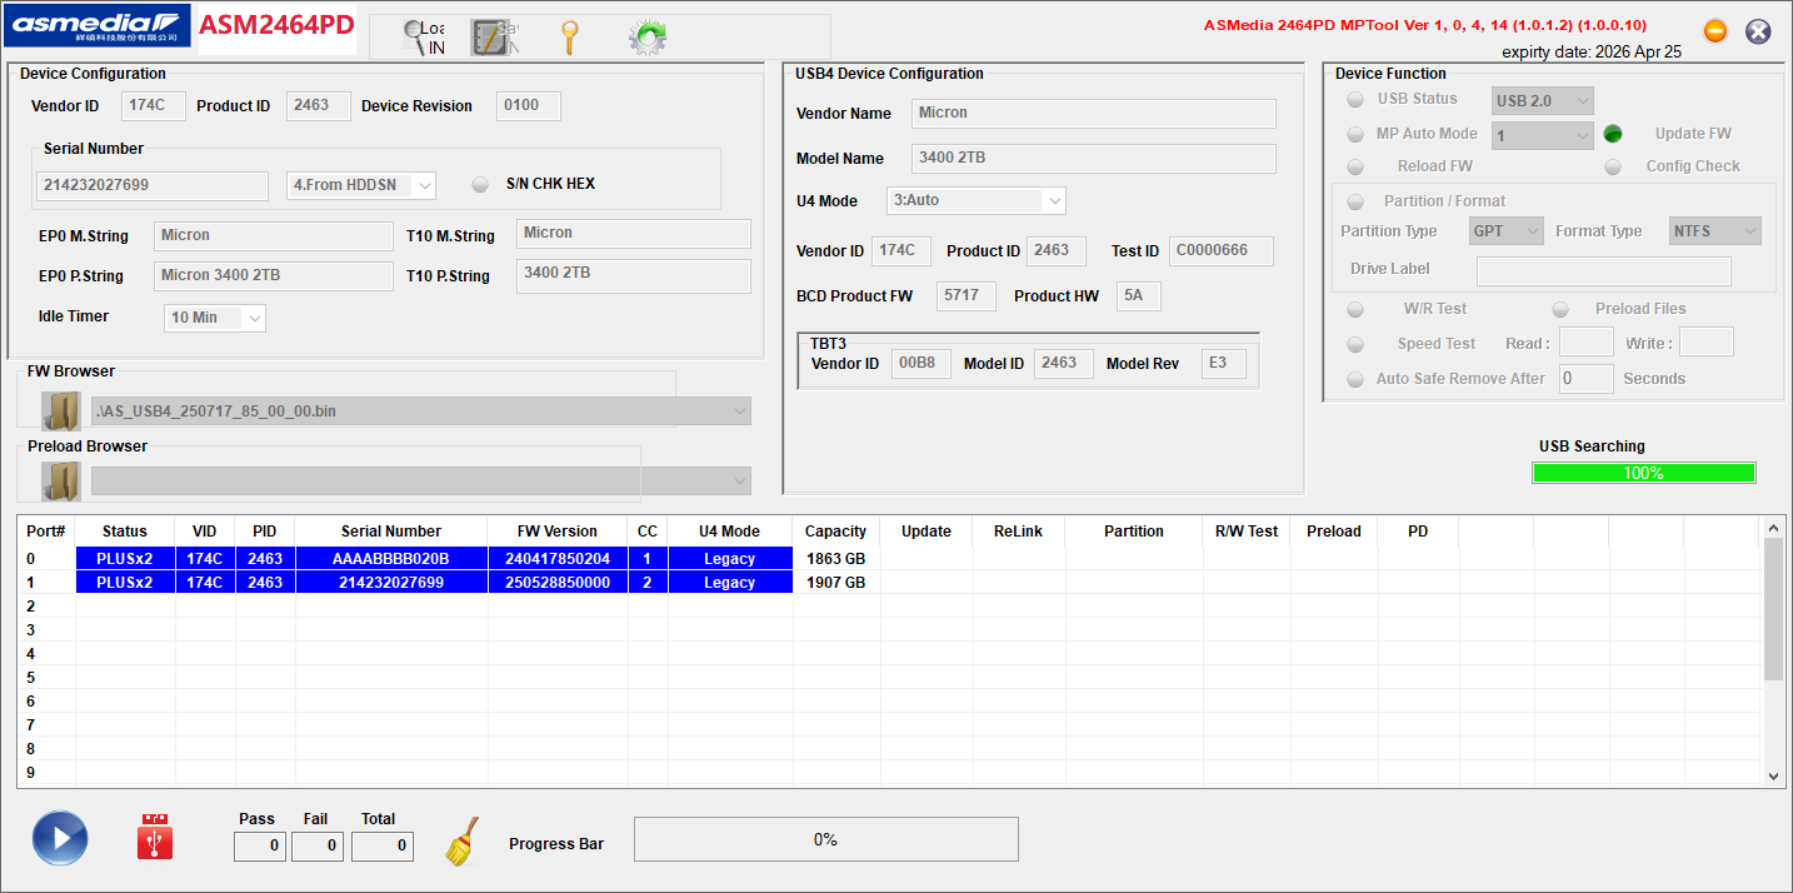Enable the USB Status option

pyautogui.click(x=1355, y=99)
